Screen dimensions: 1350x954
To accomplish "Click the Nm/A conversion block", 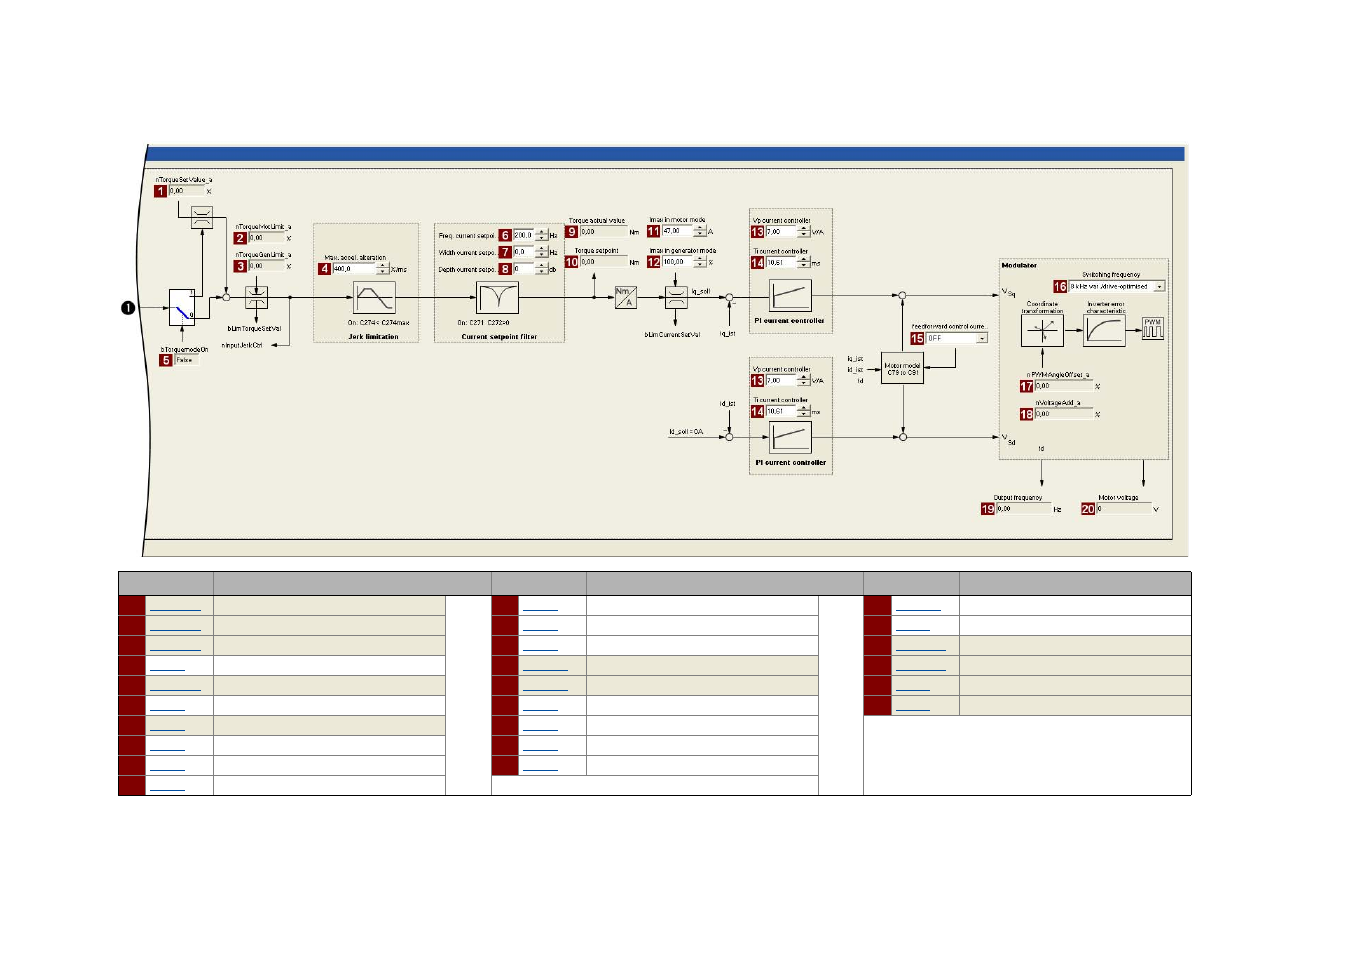I will pyautogui.click(x=626, y=298).
